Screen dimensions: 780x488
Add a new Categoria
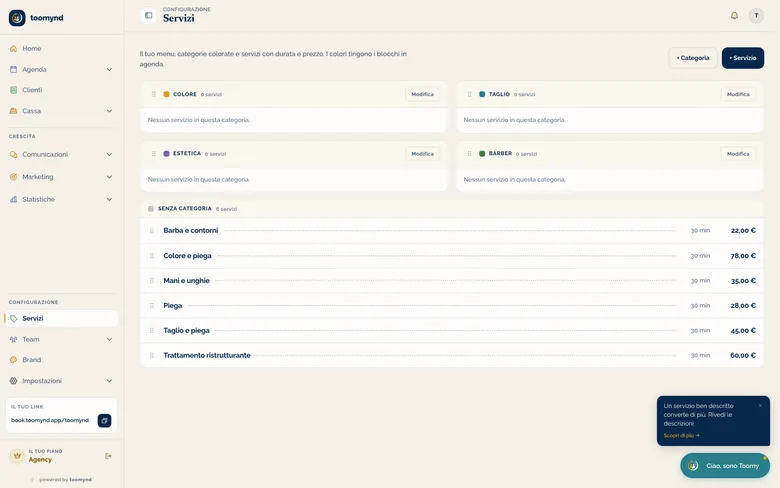click(693, 58)
